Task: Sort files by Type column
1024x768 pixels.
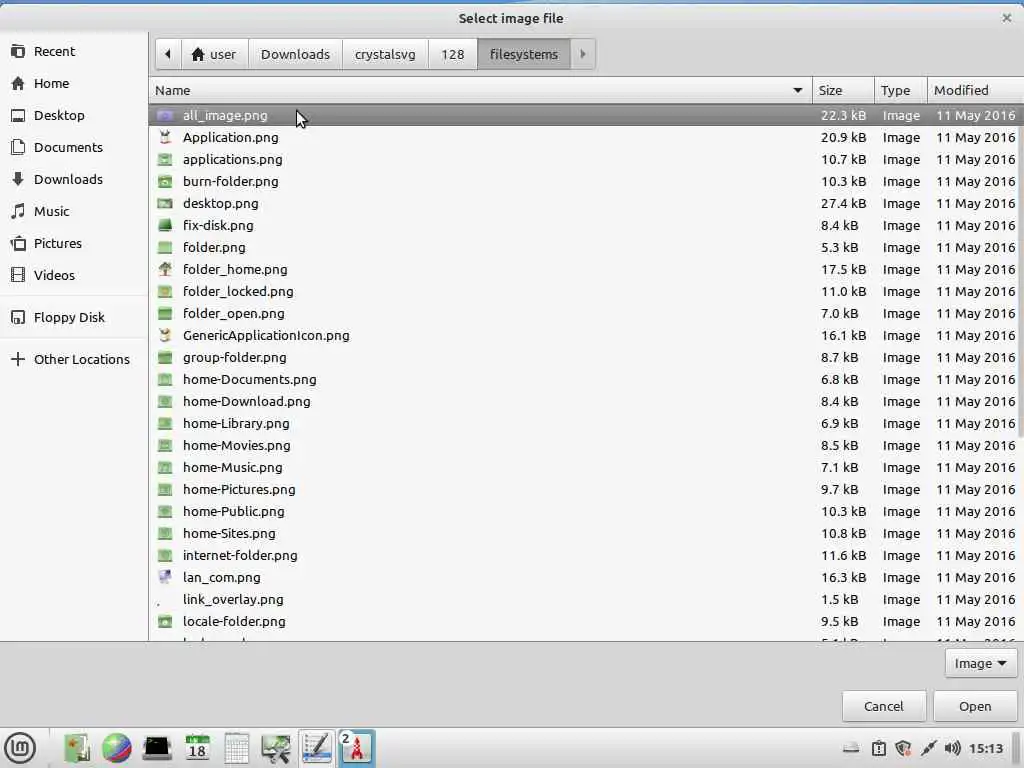Action: pyautogui.click(x=901, y=90)
